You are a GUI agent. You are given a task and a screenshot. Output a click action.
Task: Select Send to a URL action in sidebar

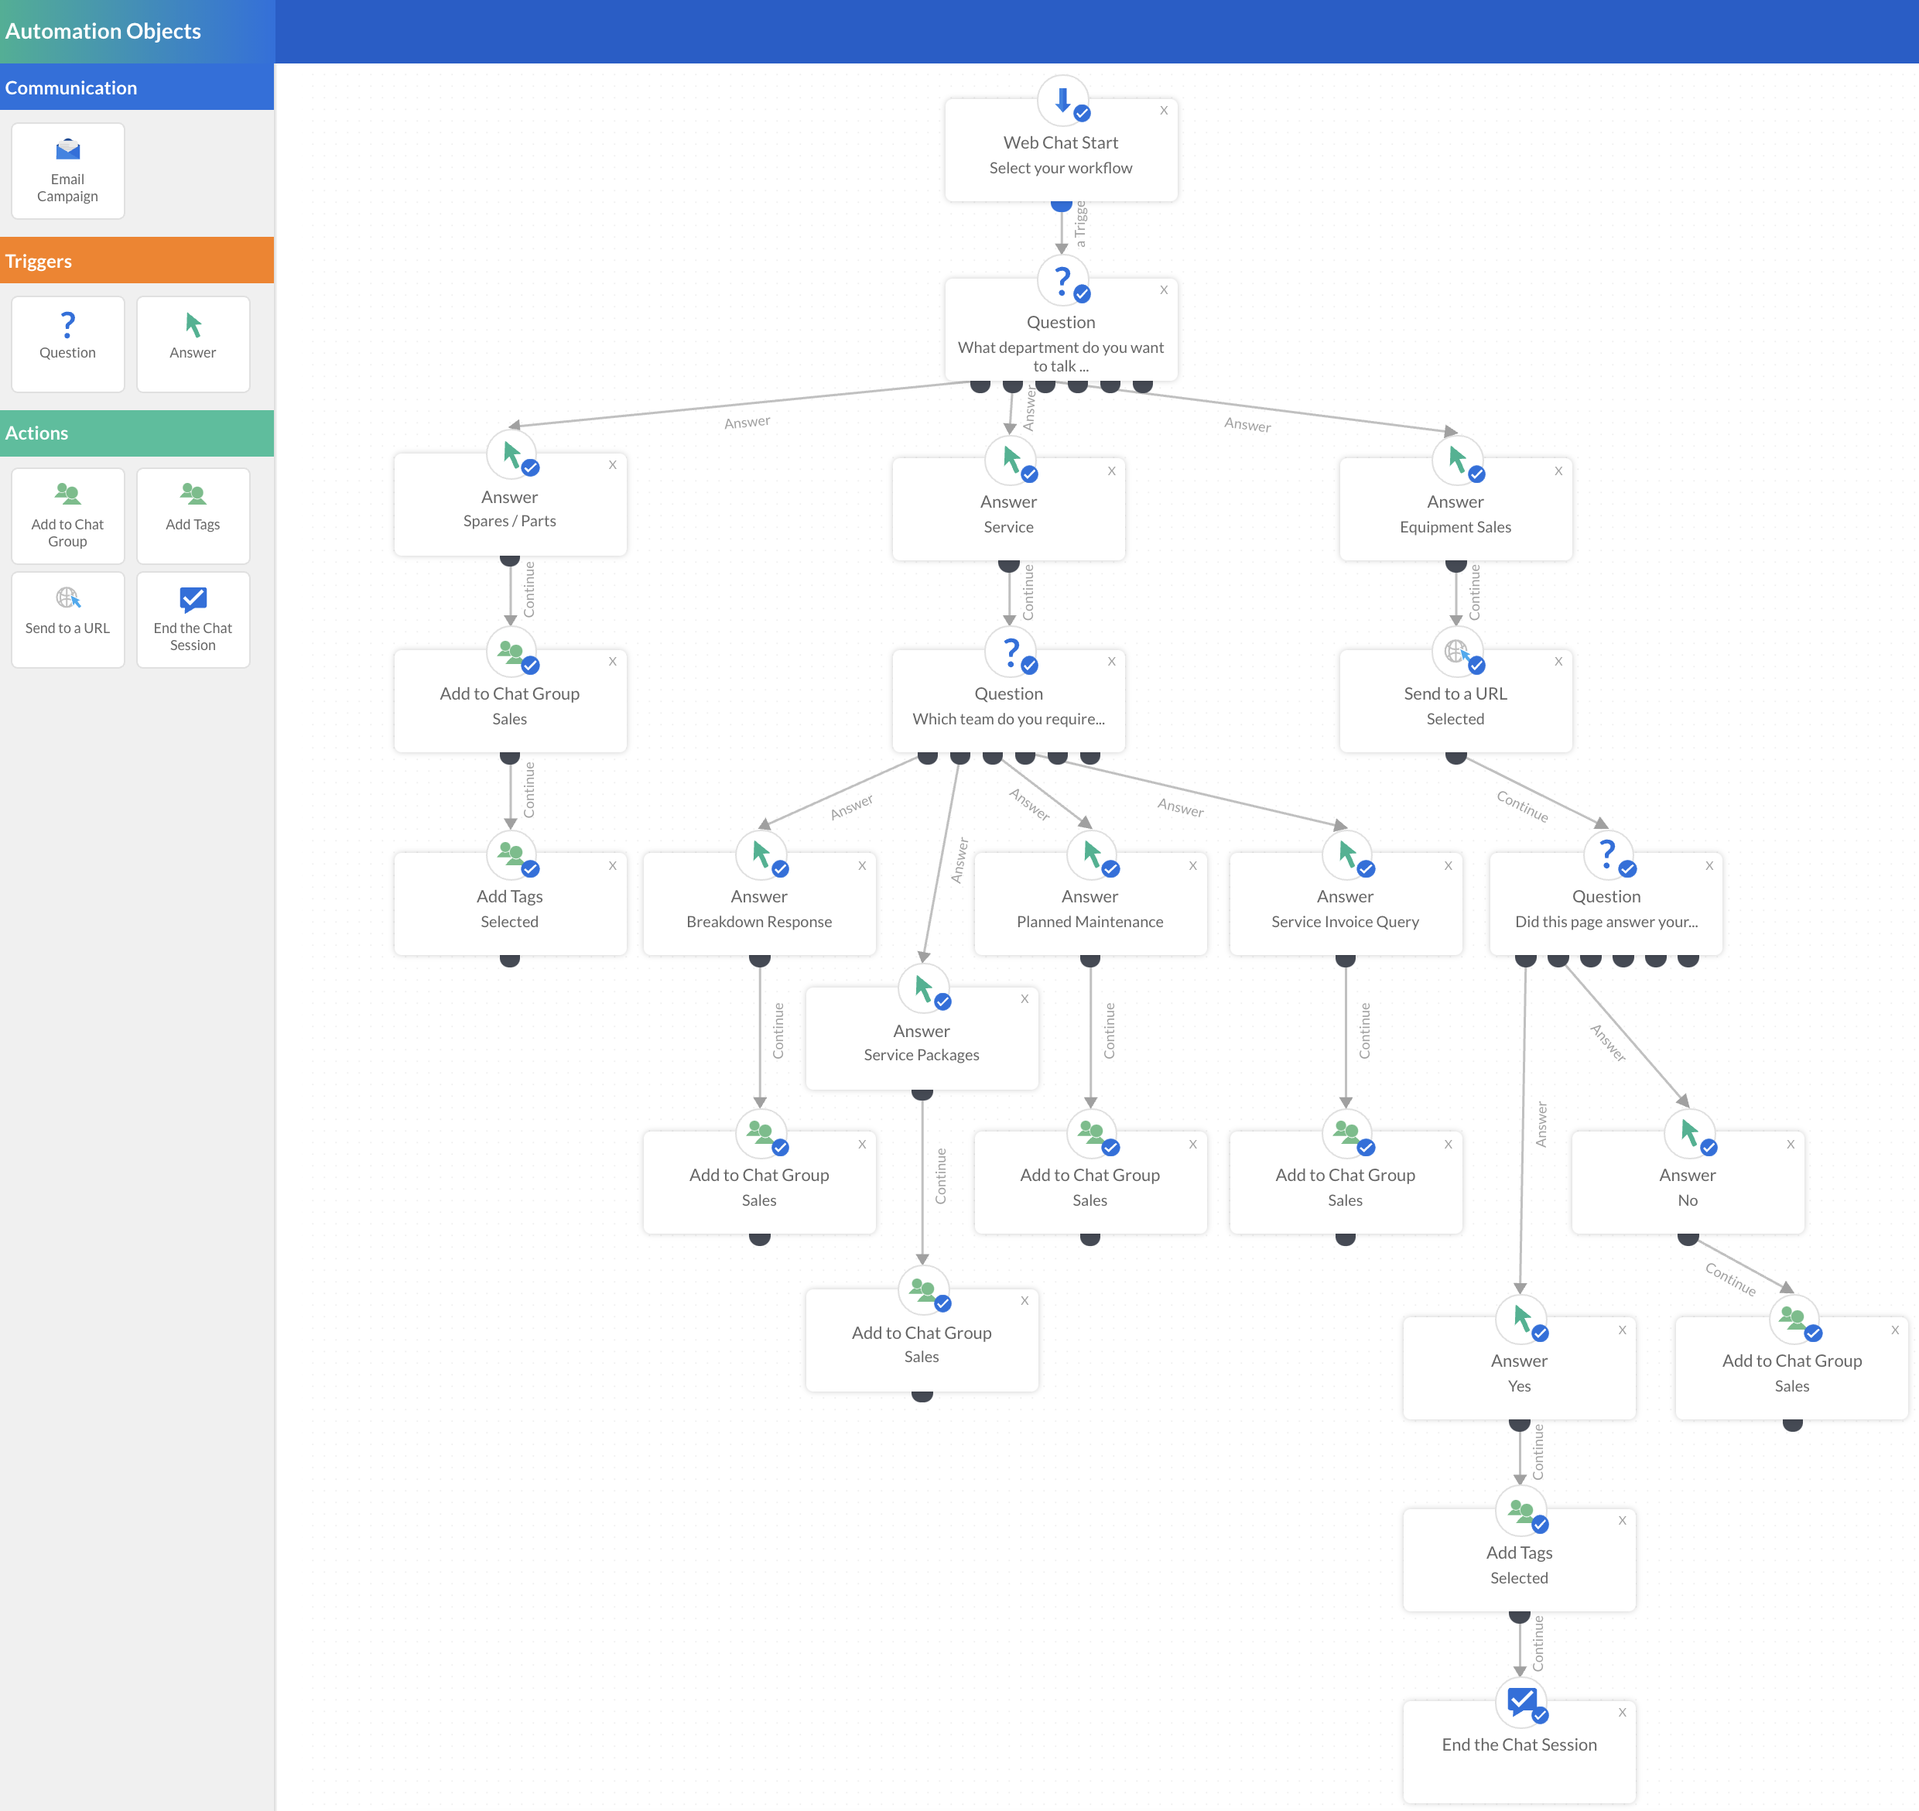point(68,618)
